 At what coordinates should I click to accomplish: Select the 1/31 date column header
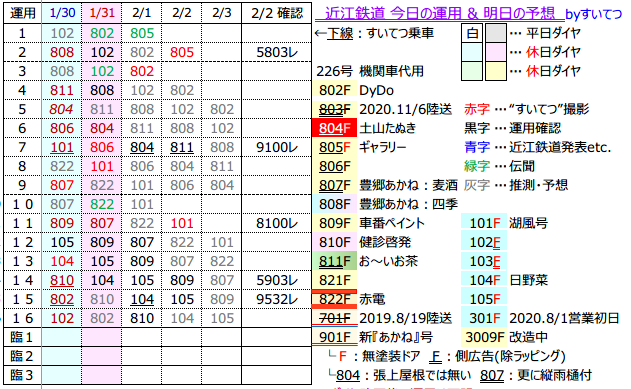point(101,13)
